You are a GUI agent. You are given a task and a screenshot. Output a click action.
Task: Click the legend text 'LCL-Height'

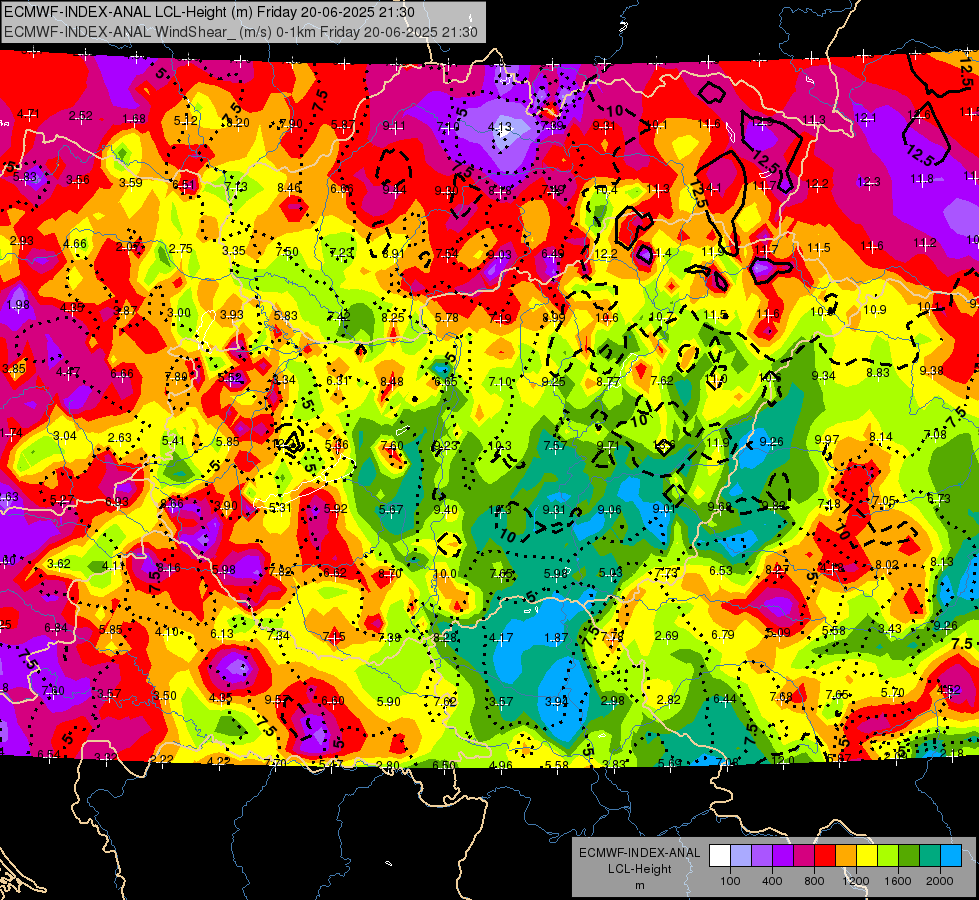pyautogui.click(x=639, y=869)
